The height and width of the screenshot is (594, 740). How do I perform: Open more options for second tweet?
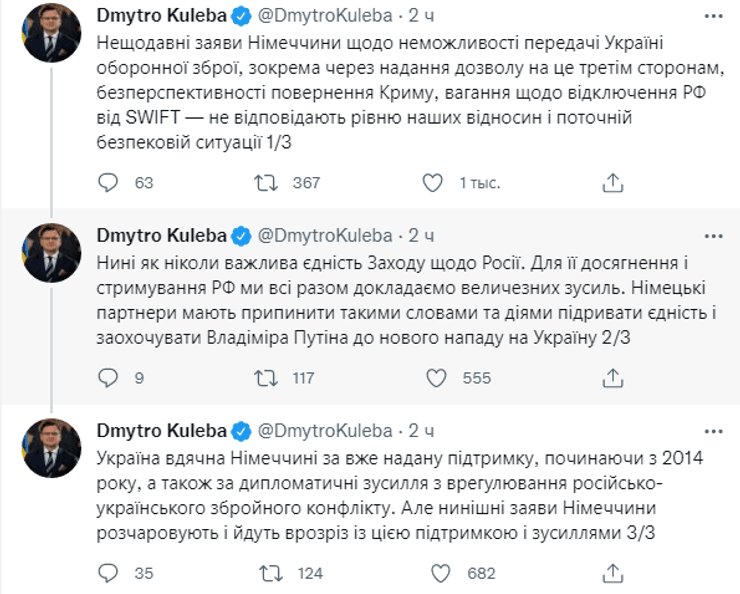pos(712,235)
